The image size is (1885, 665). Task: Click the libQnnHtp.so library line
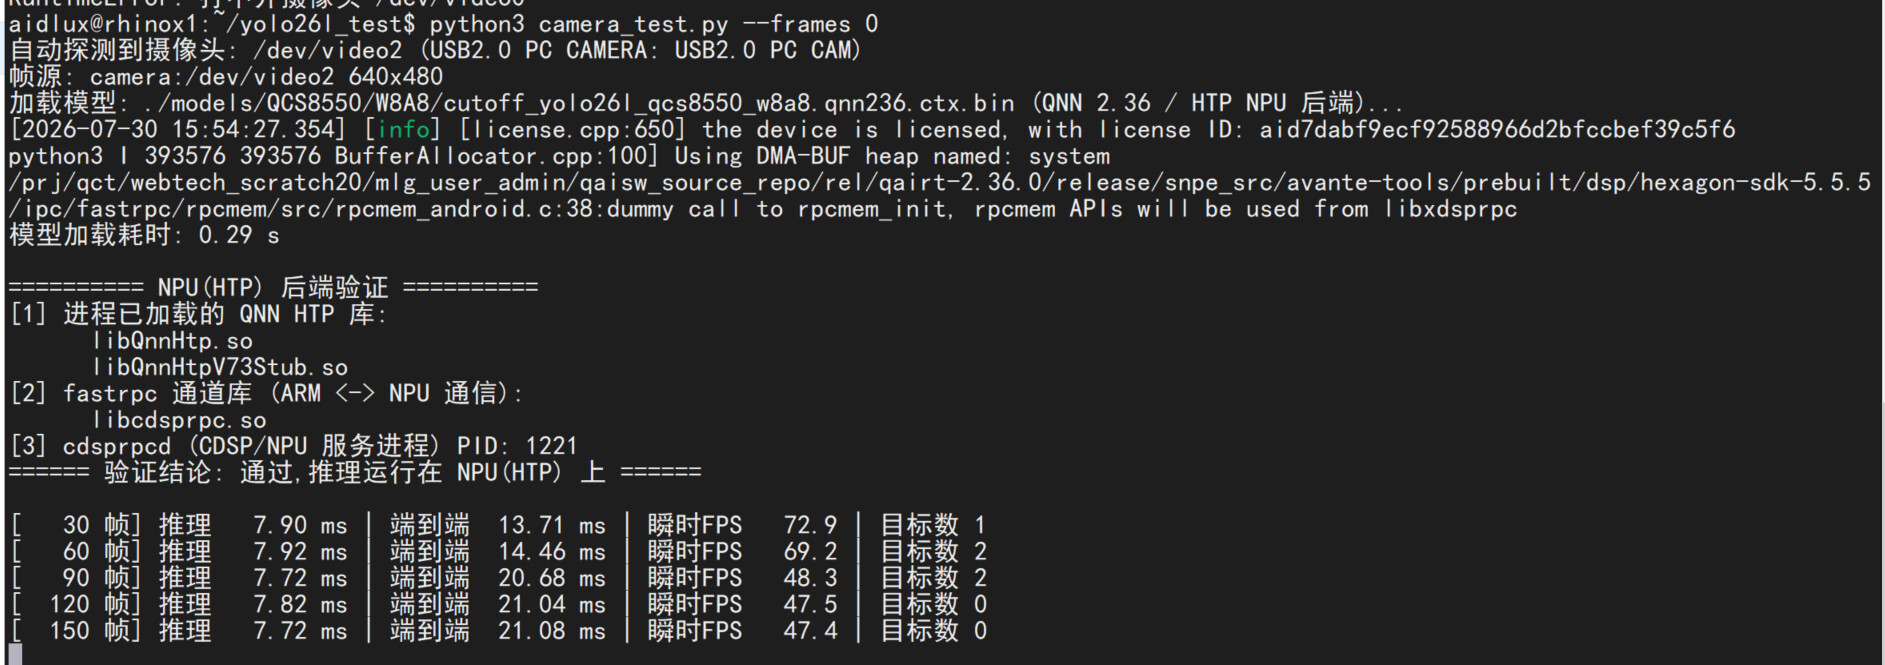click(172, 341)
